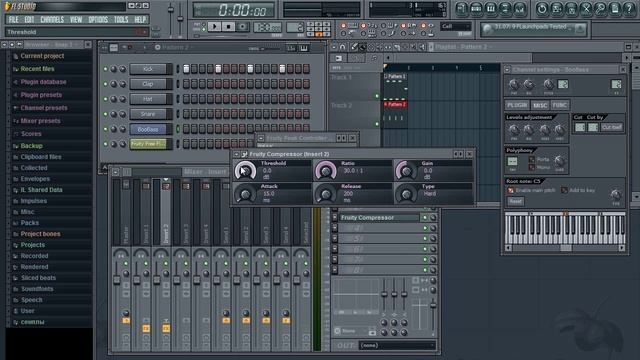Switch to the MISC tab in Channel settings
This screenshot has width=640, height=360.
[x=540, y=105]
